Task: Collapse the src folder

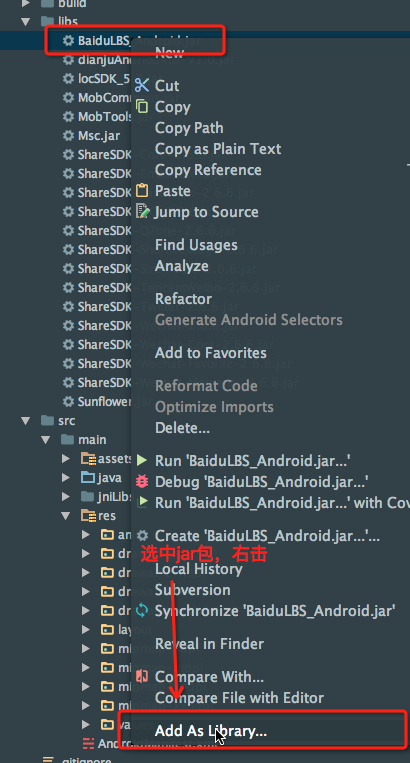Action: click(25, 421)
